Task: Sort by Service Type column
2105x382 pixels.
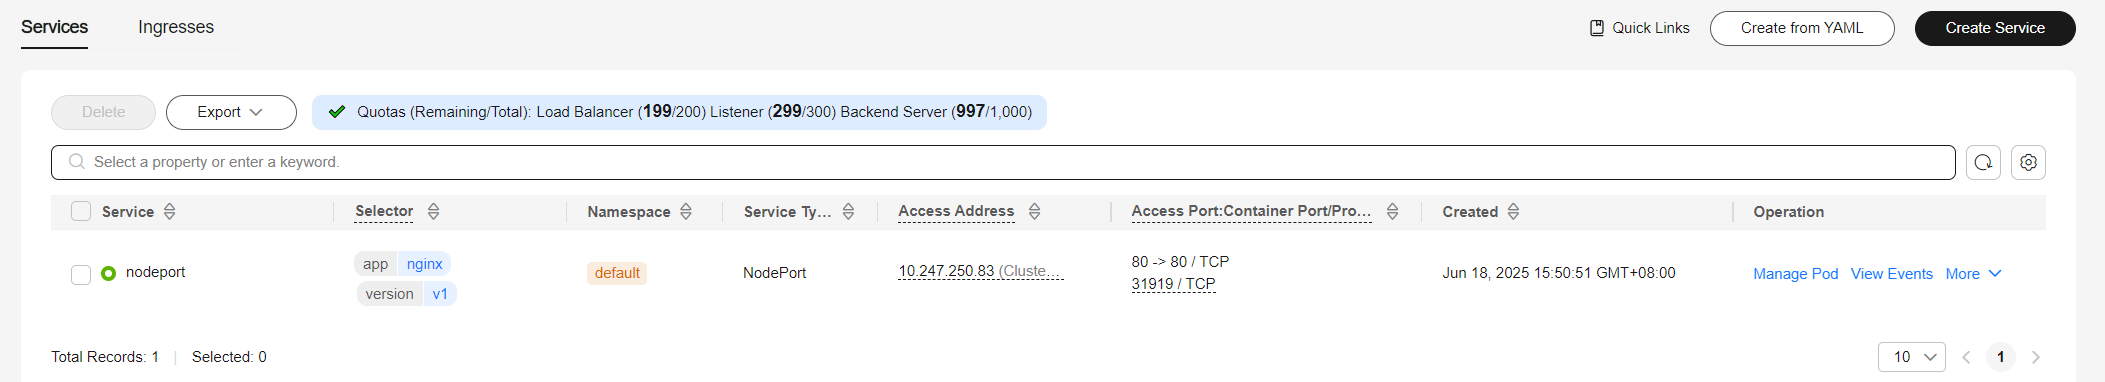Action: [848, 212]
